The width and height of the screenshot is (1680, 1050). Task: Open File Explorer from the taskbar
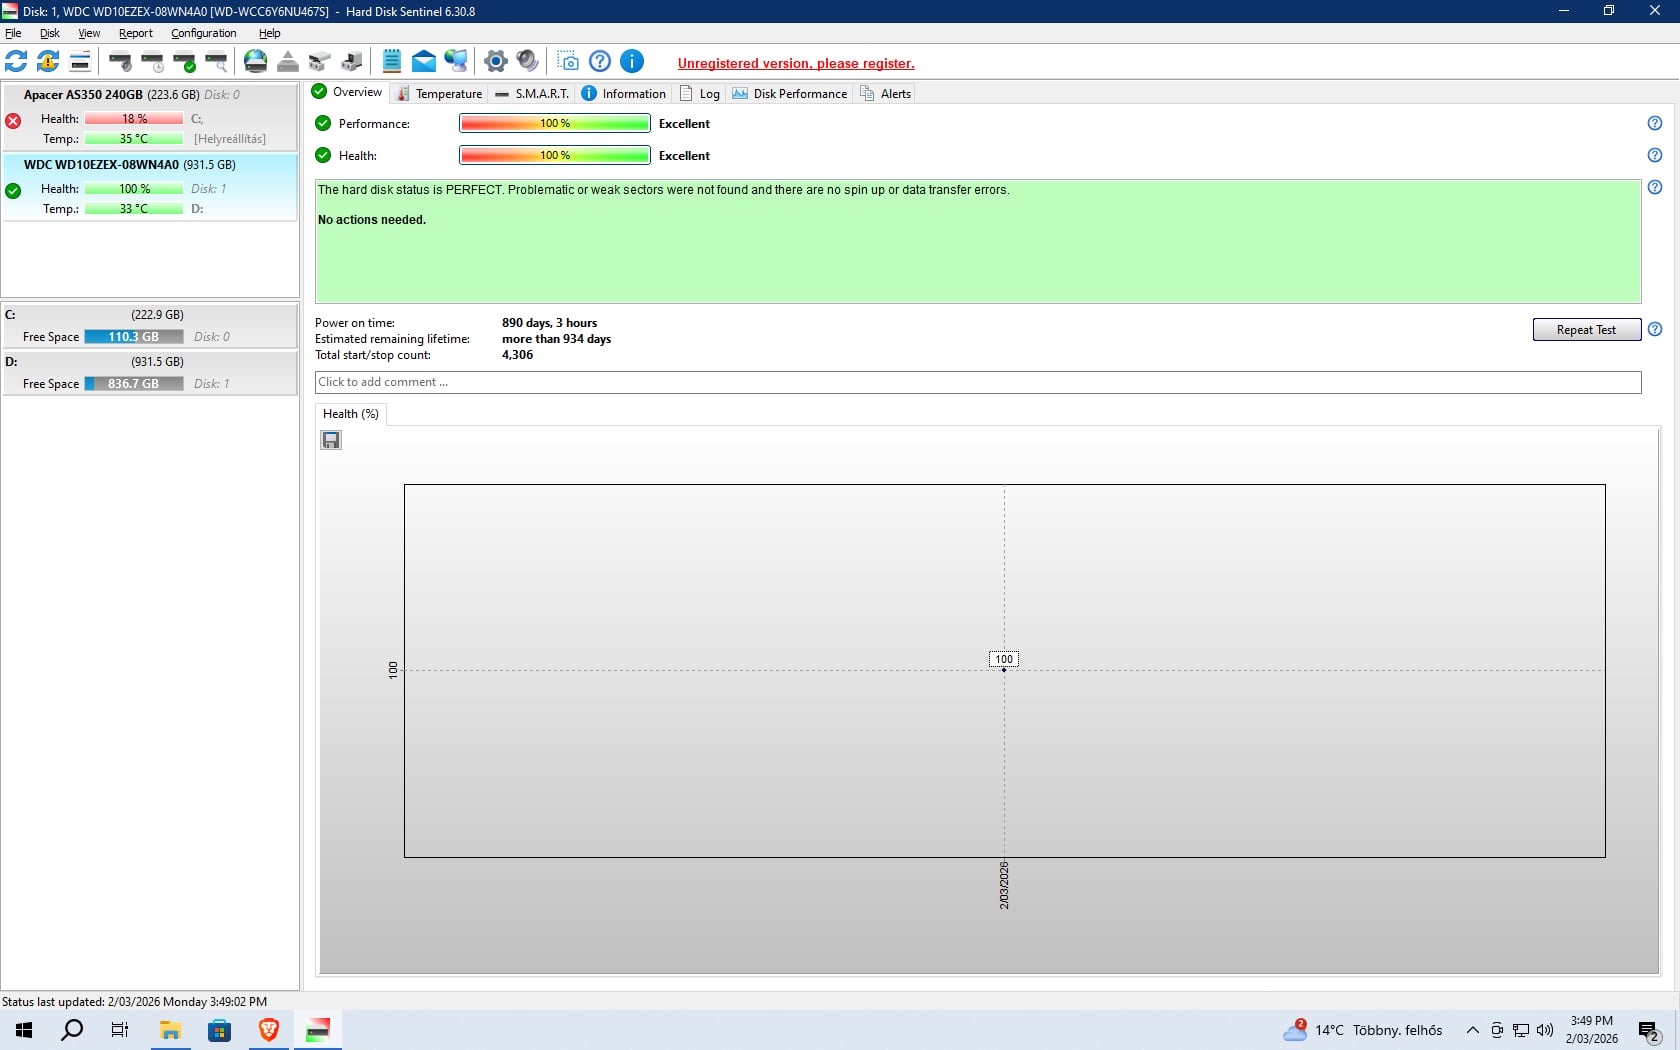(x=171, y=1030)
